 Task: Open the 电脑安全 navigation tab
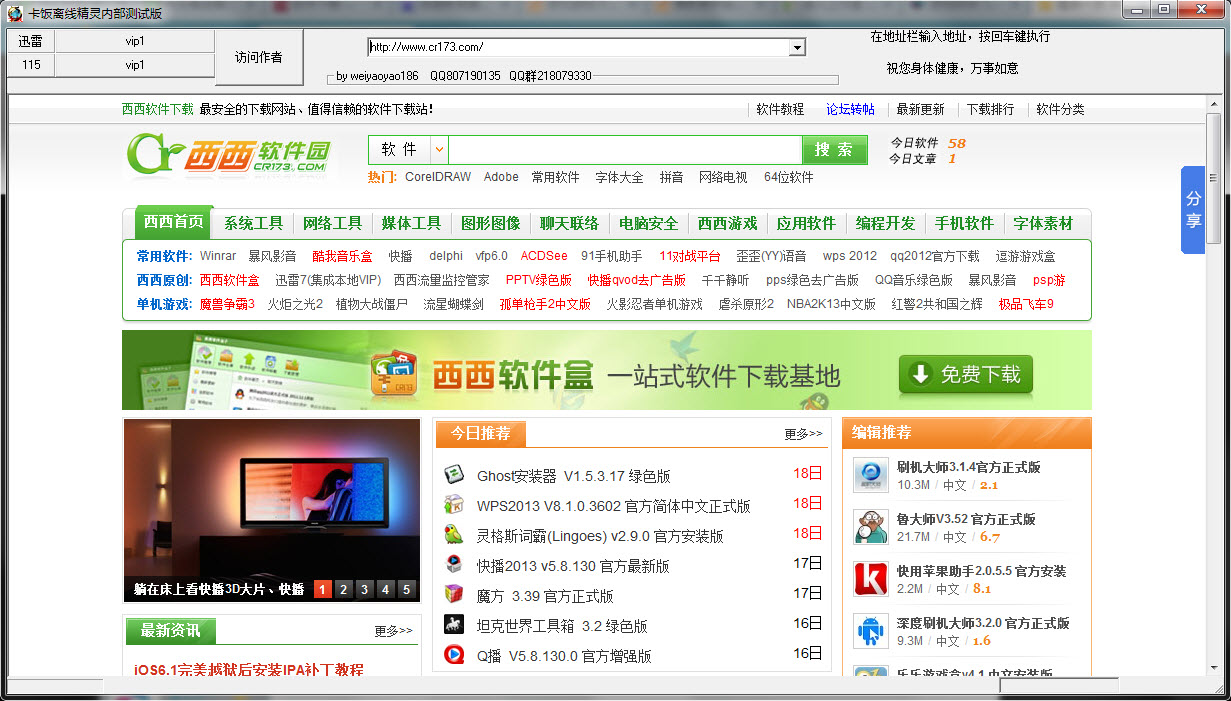[648, 223]
